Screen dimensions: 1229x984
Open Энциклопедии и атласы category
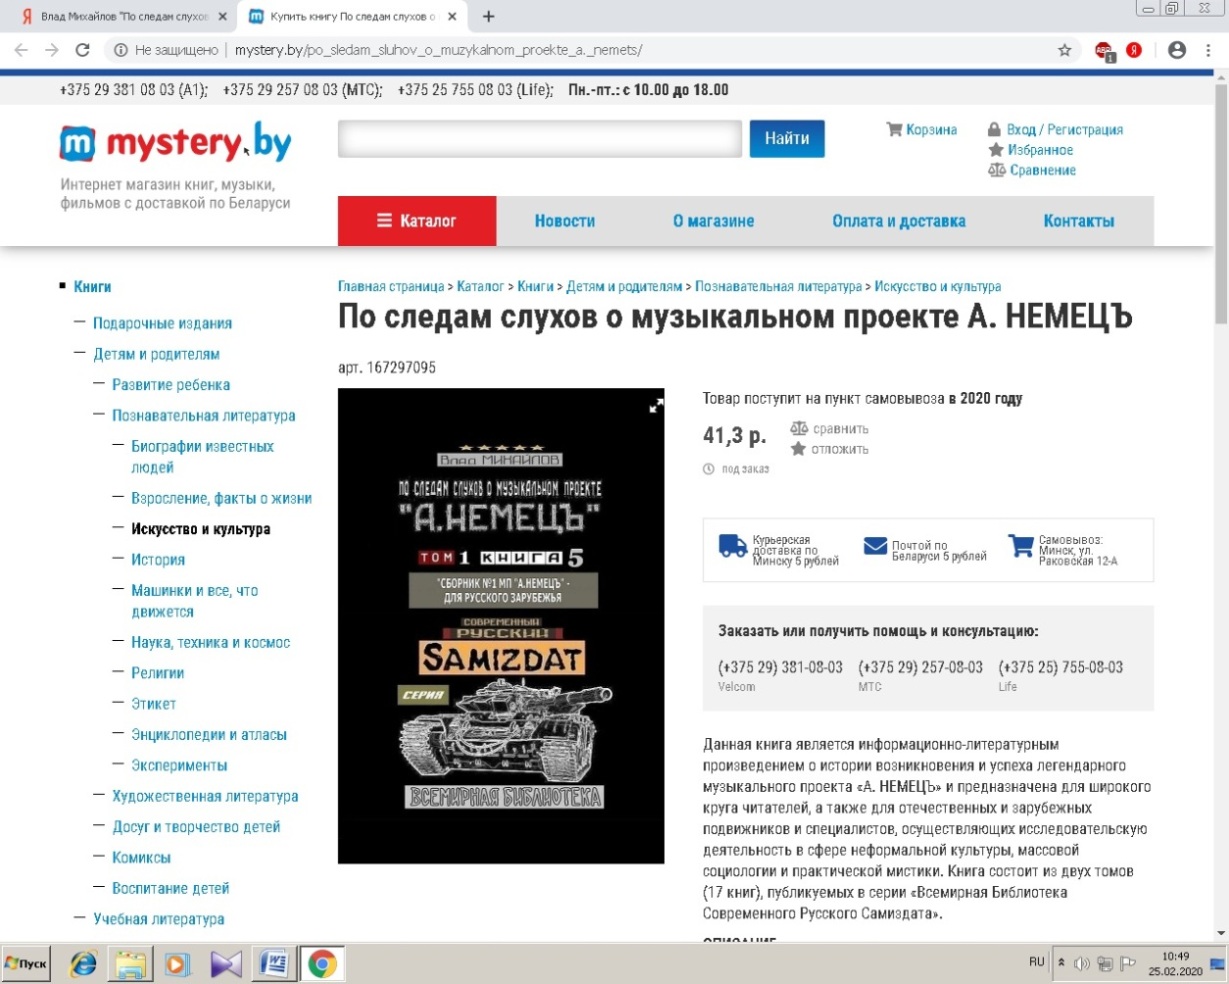tap(209, 734)
